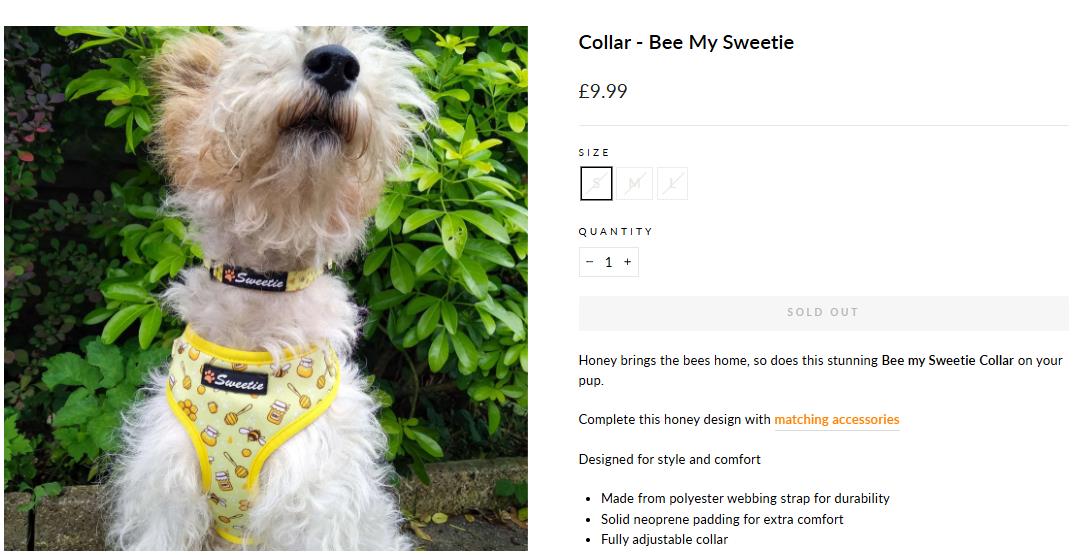Click the SIZE label
1086x555 pixels.
(594, 153)
